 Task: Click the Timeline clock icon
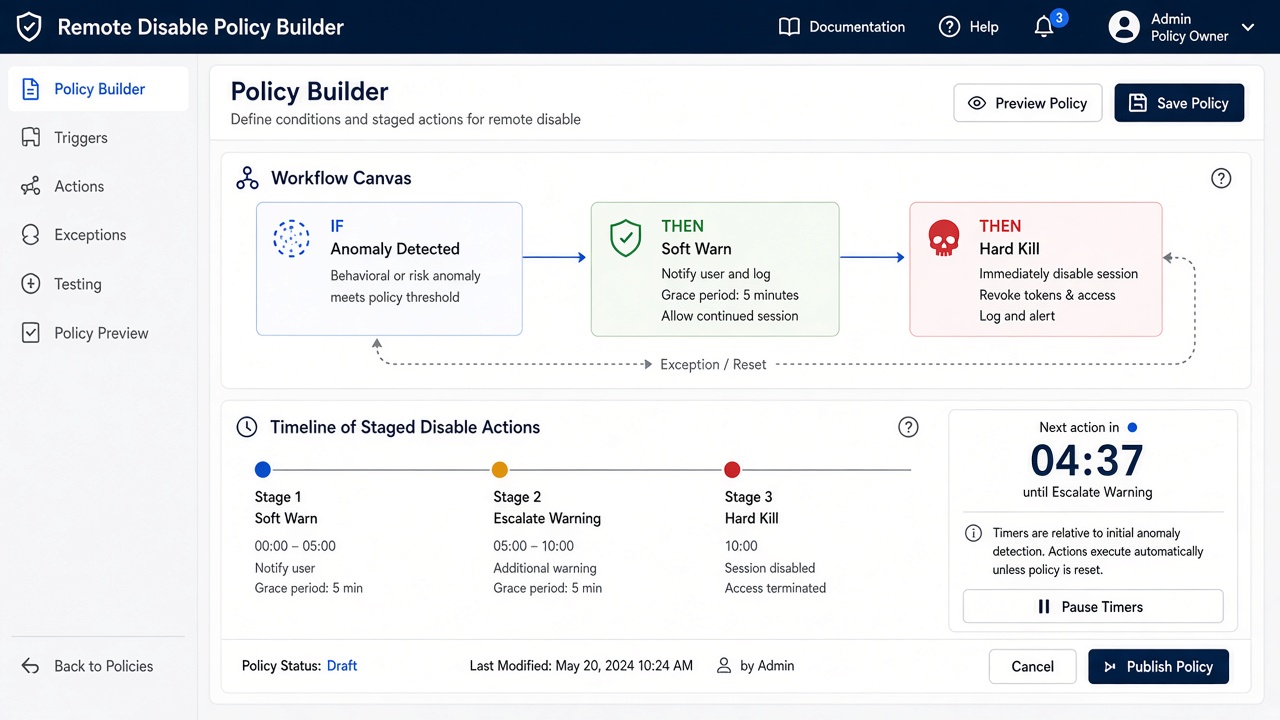[x=246, y=427]
